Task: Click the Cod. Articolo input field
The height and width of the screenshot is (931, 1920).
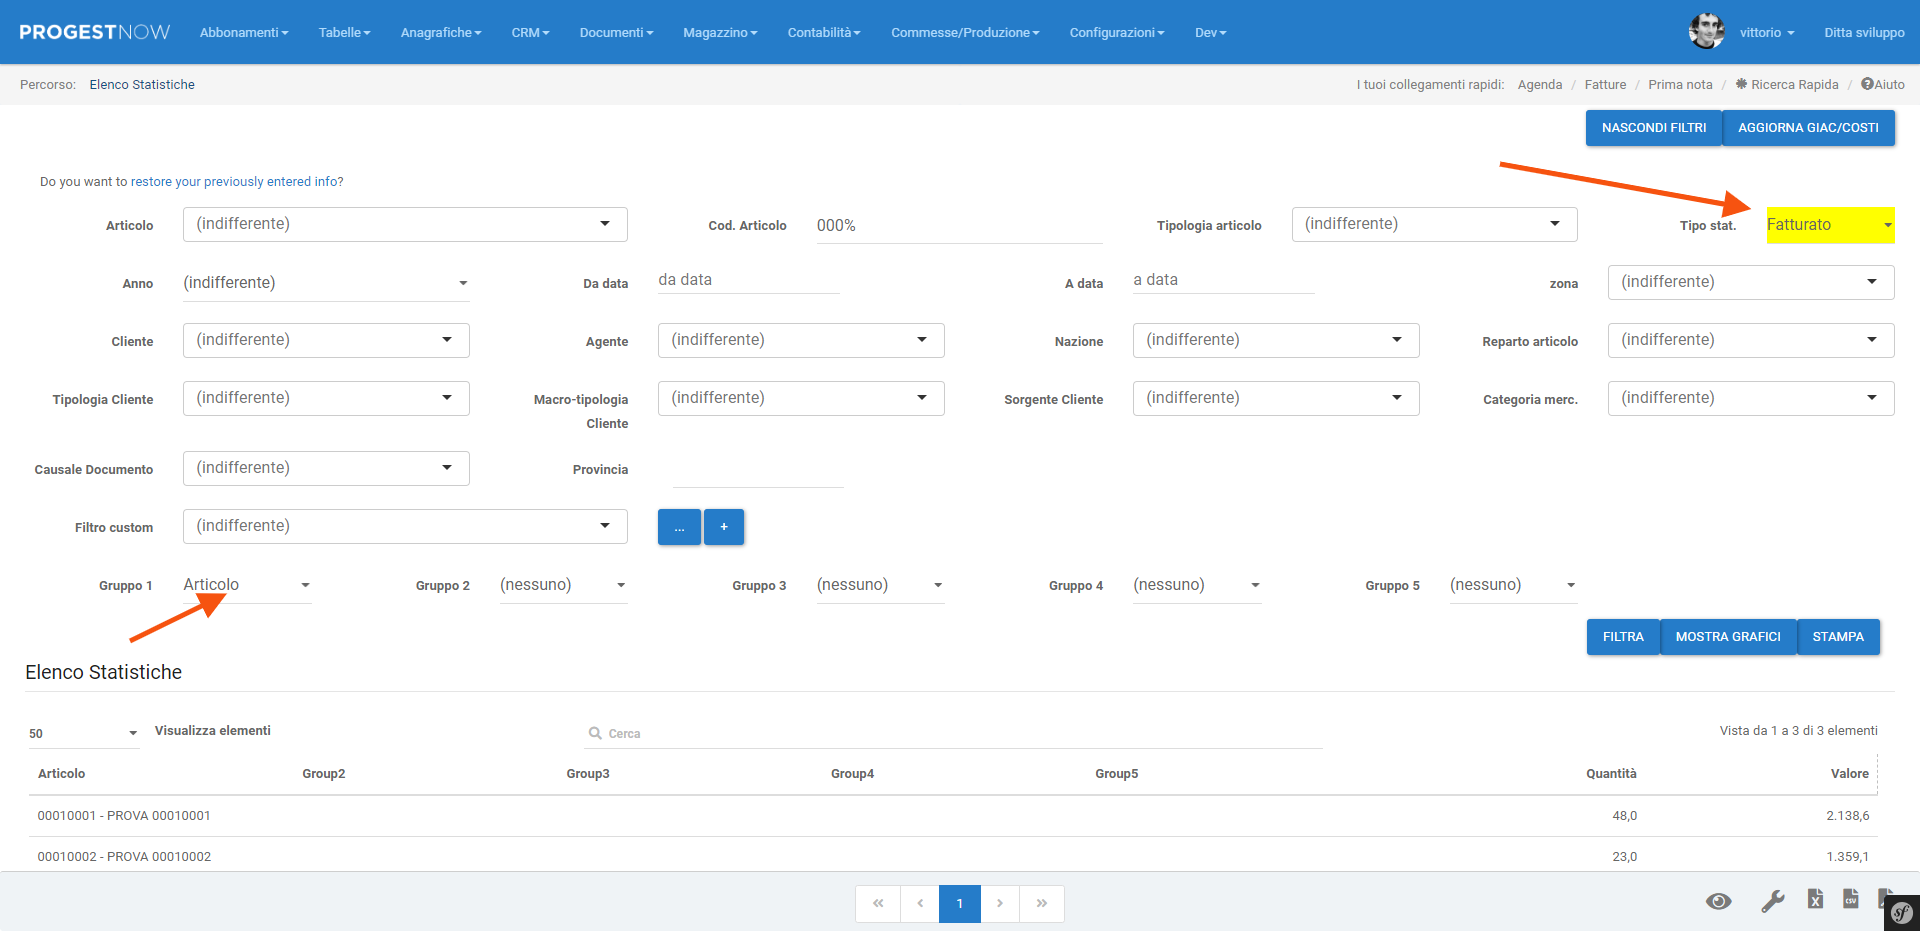Action: pos(958,226)
